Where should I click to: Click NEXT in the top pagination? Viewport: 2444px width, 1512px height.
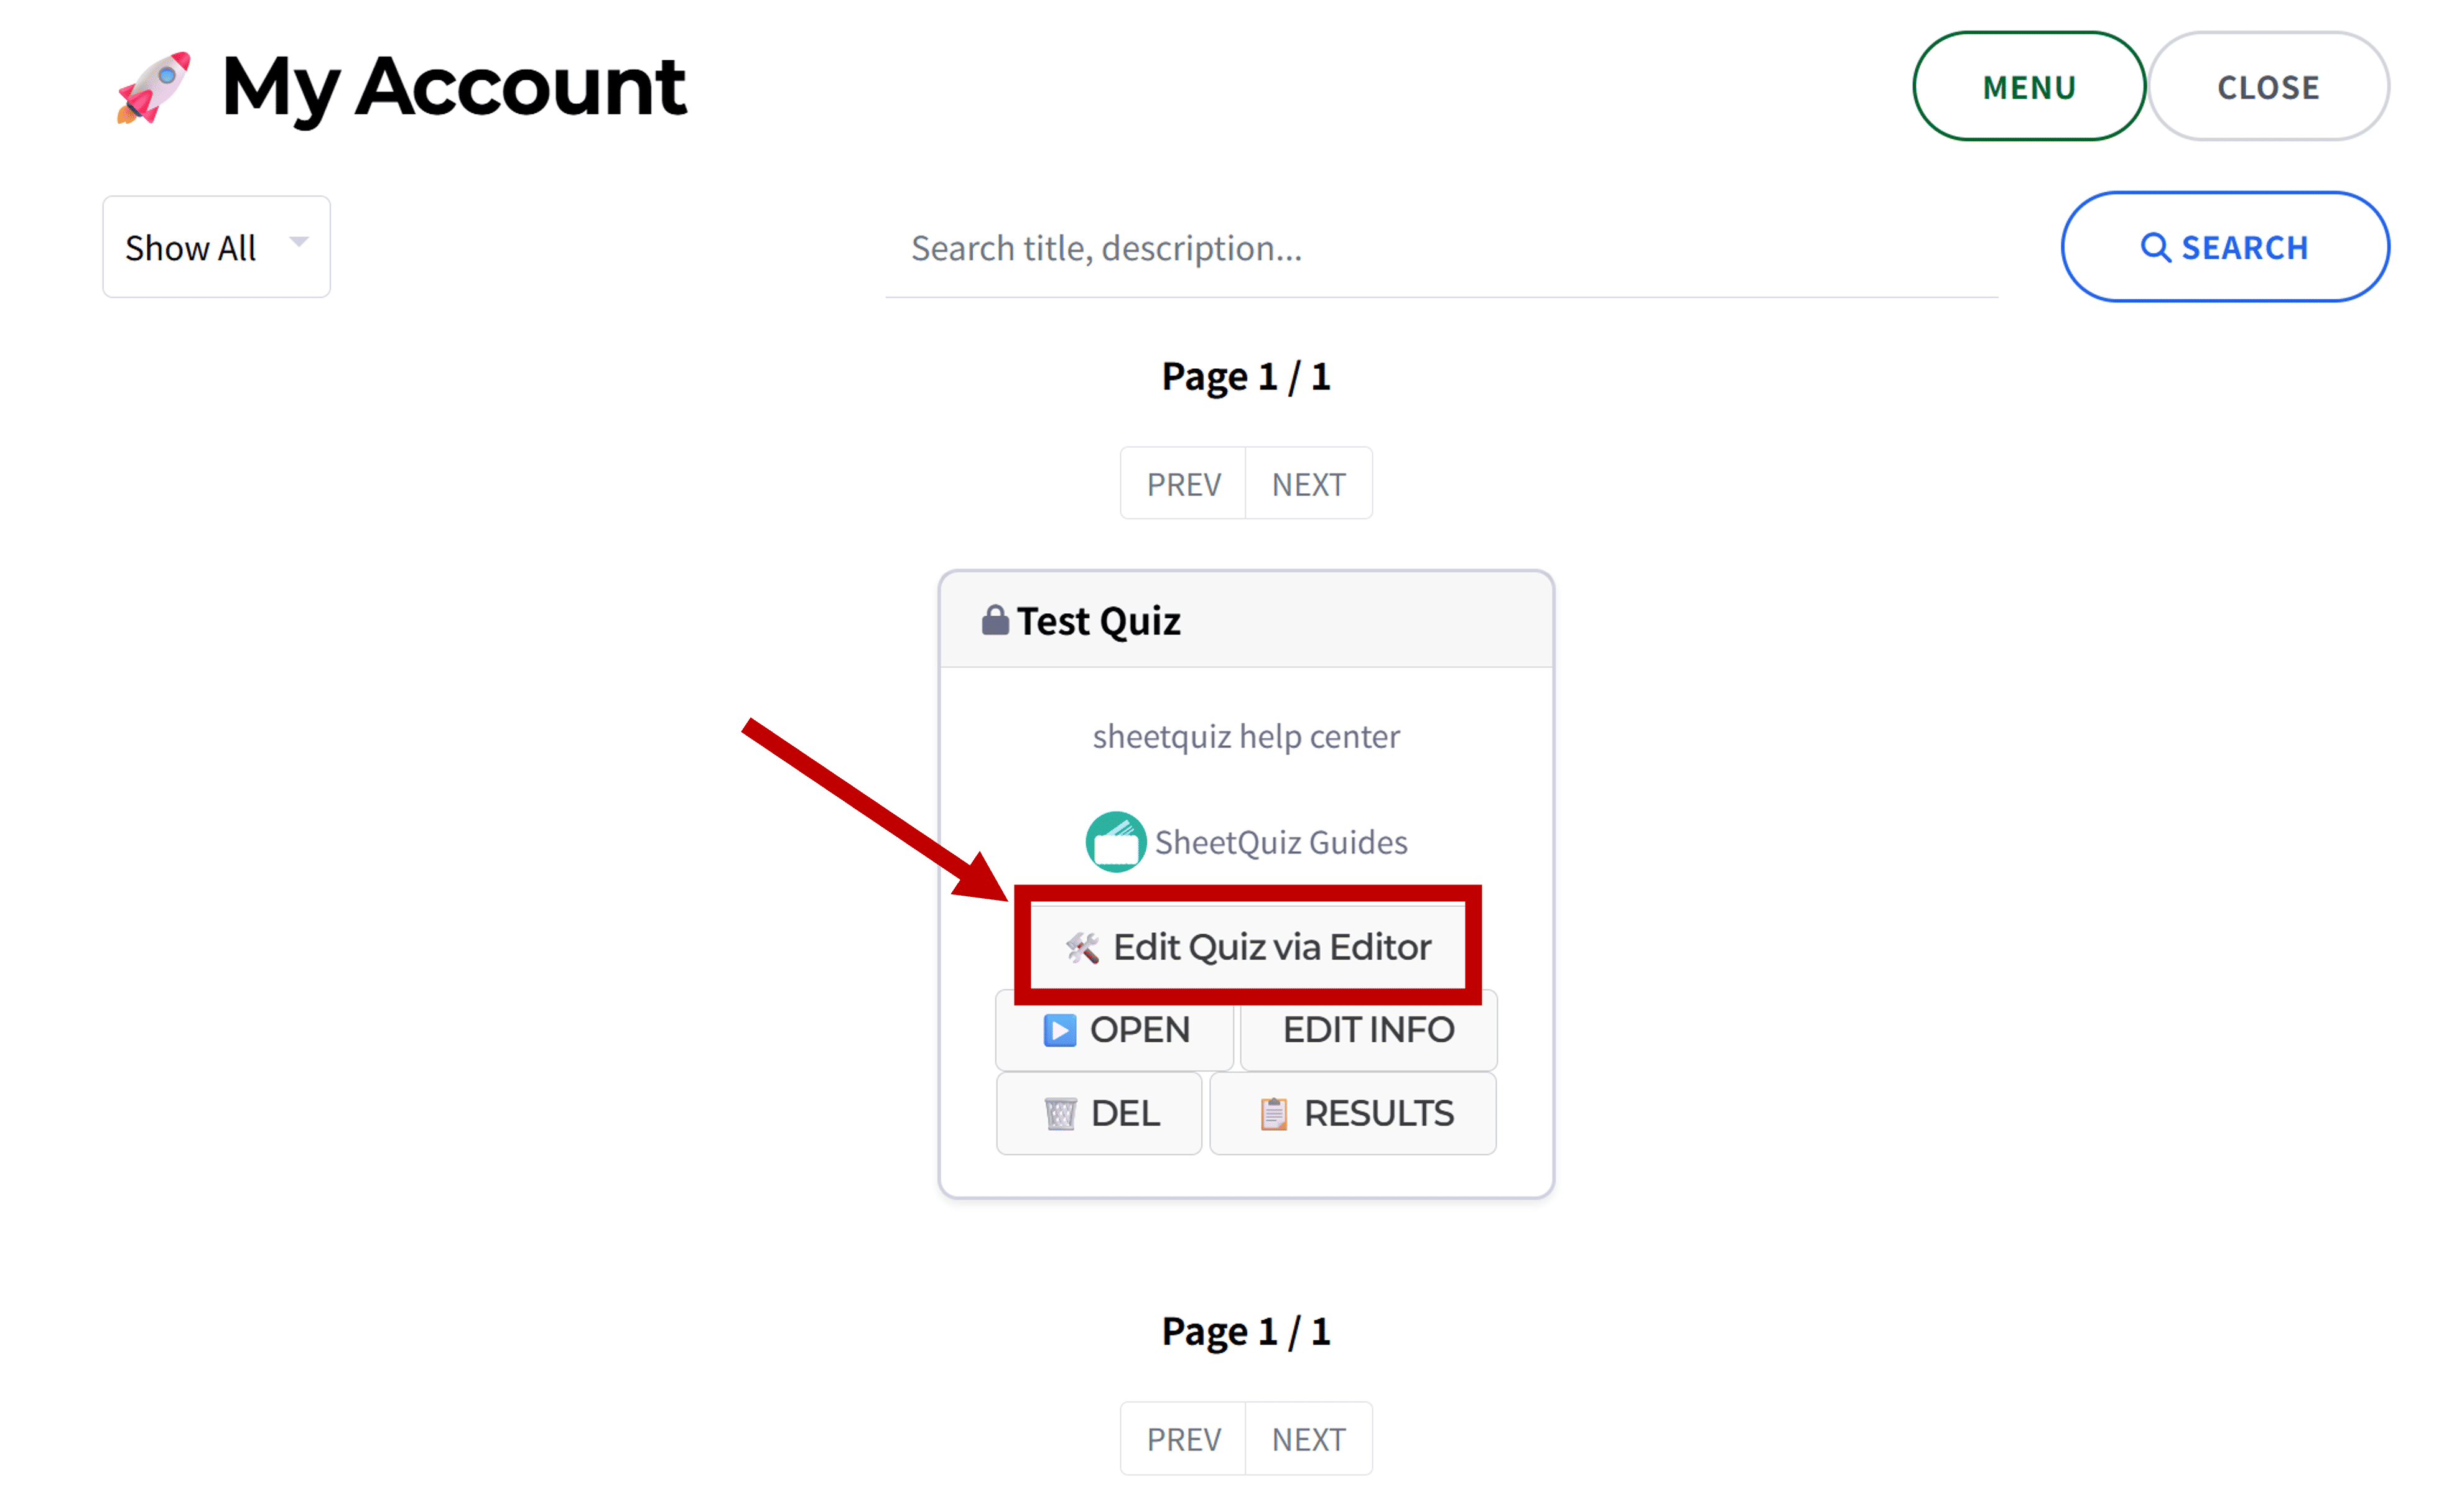click(1308, 483)
